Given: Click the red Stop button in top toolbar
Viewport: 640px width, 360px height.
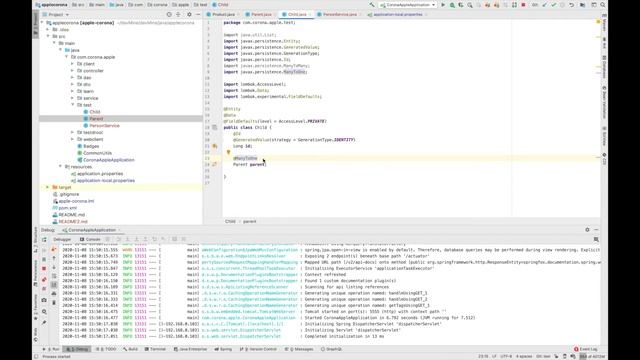Looking at the screenshot, I should [x=523, y=5].
